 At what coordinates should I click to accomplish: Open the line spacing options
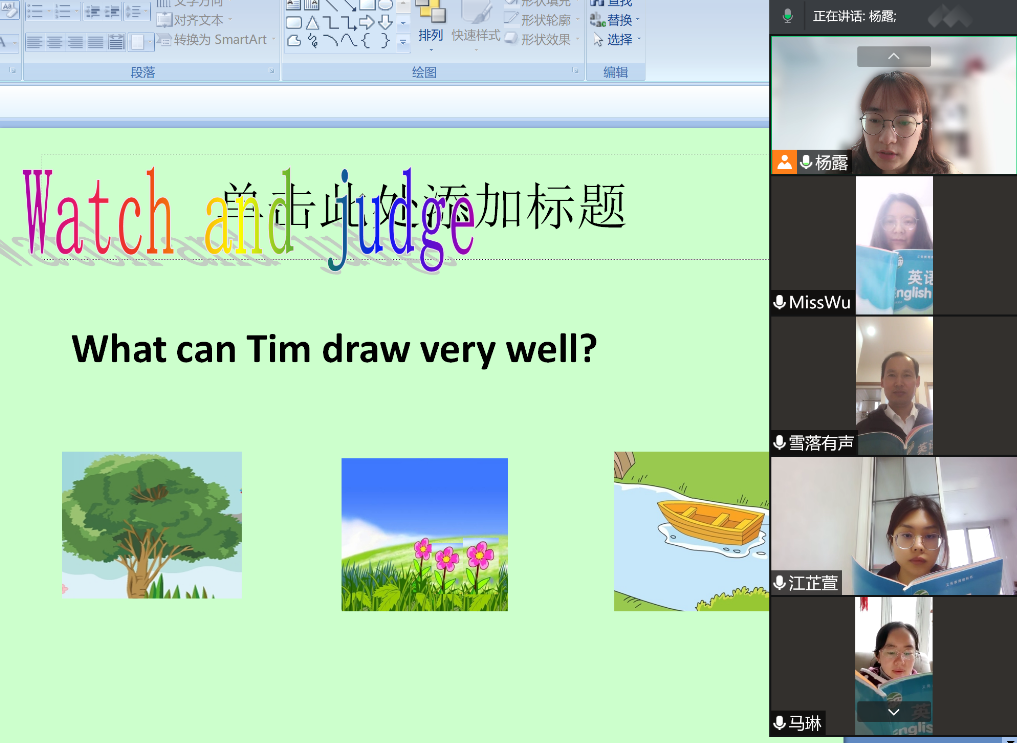(134, 11)
